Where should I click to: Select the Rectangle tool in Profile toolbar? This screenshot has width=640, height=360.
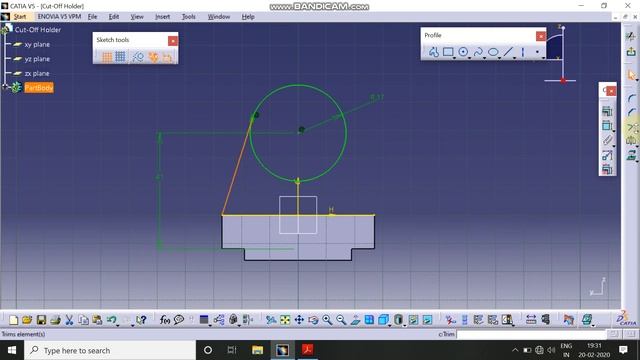448,52
